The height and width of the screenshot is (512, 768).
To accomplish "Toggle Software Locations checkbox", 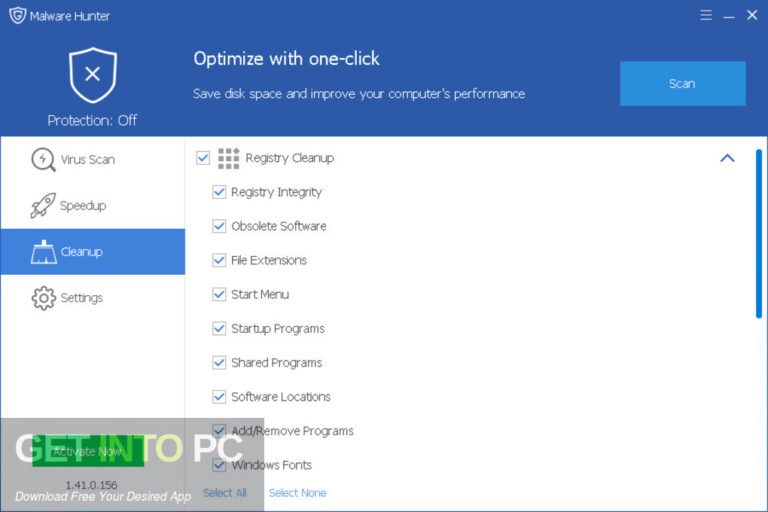I will 219,397.
